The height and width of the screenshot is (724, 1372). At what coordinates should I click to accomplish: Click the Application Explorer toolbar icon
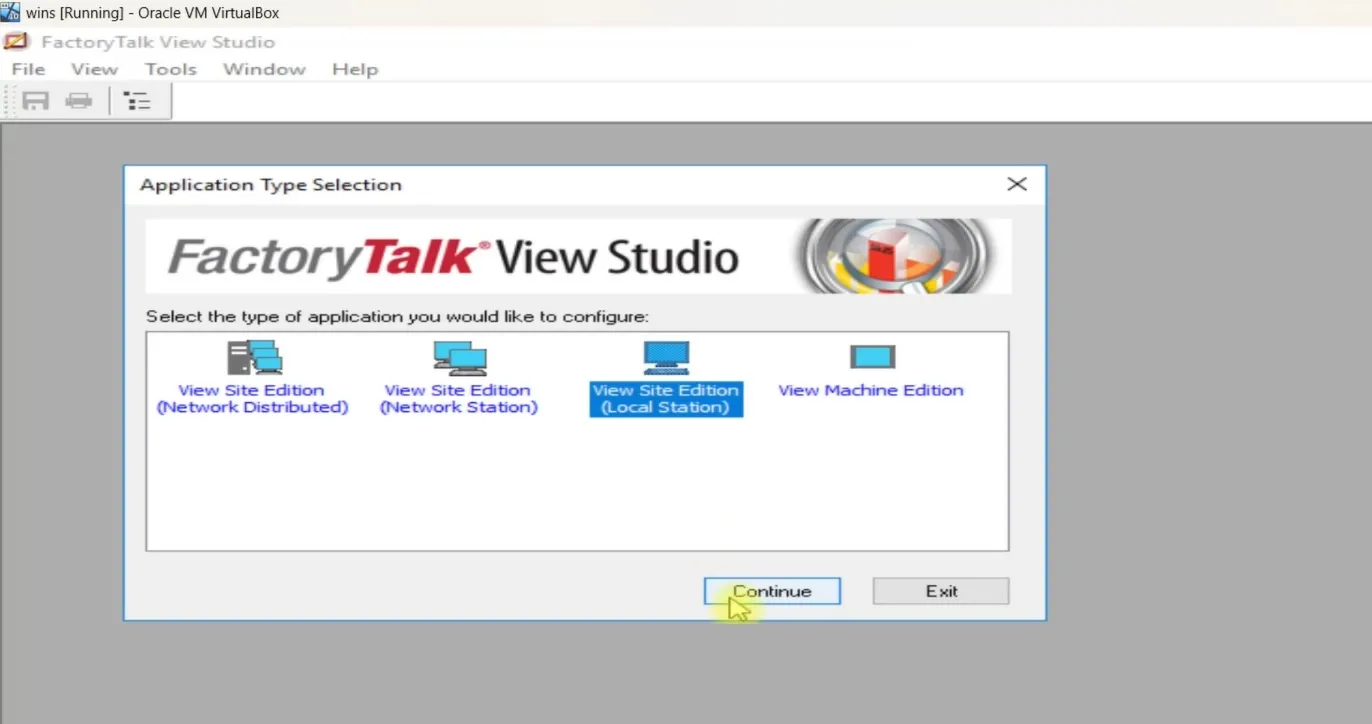[x=137, y=100]
